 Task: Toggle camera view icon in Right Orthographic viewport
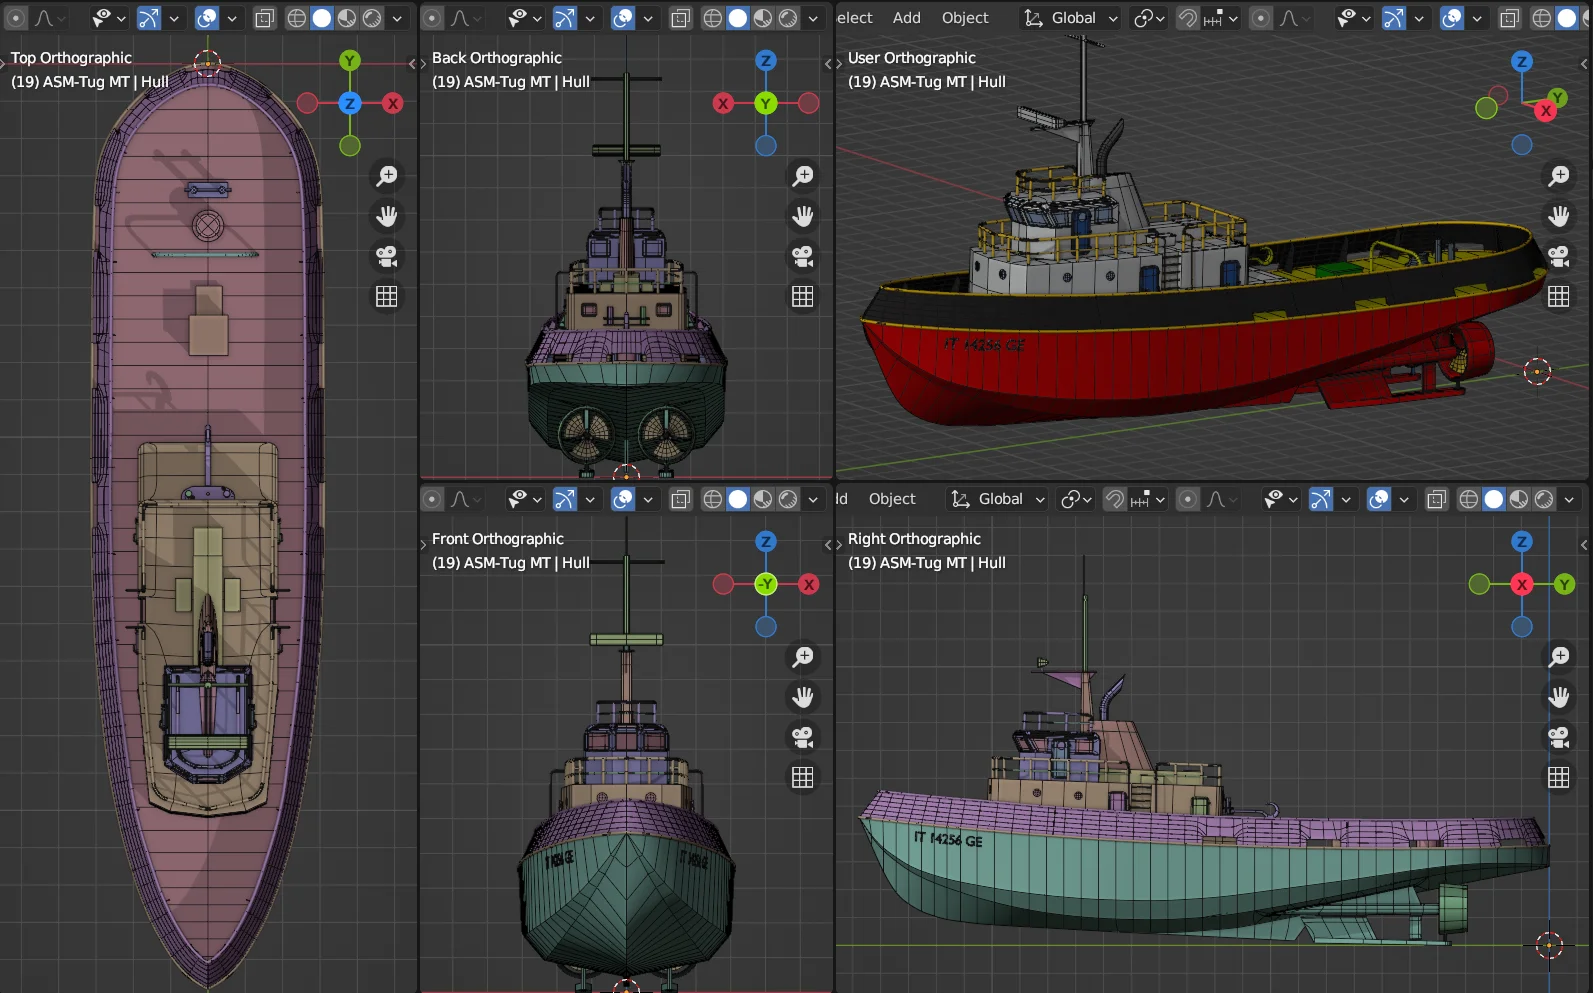coord(1559,737)
